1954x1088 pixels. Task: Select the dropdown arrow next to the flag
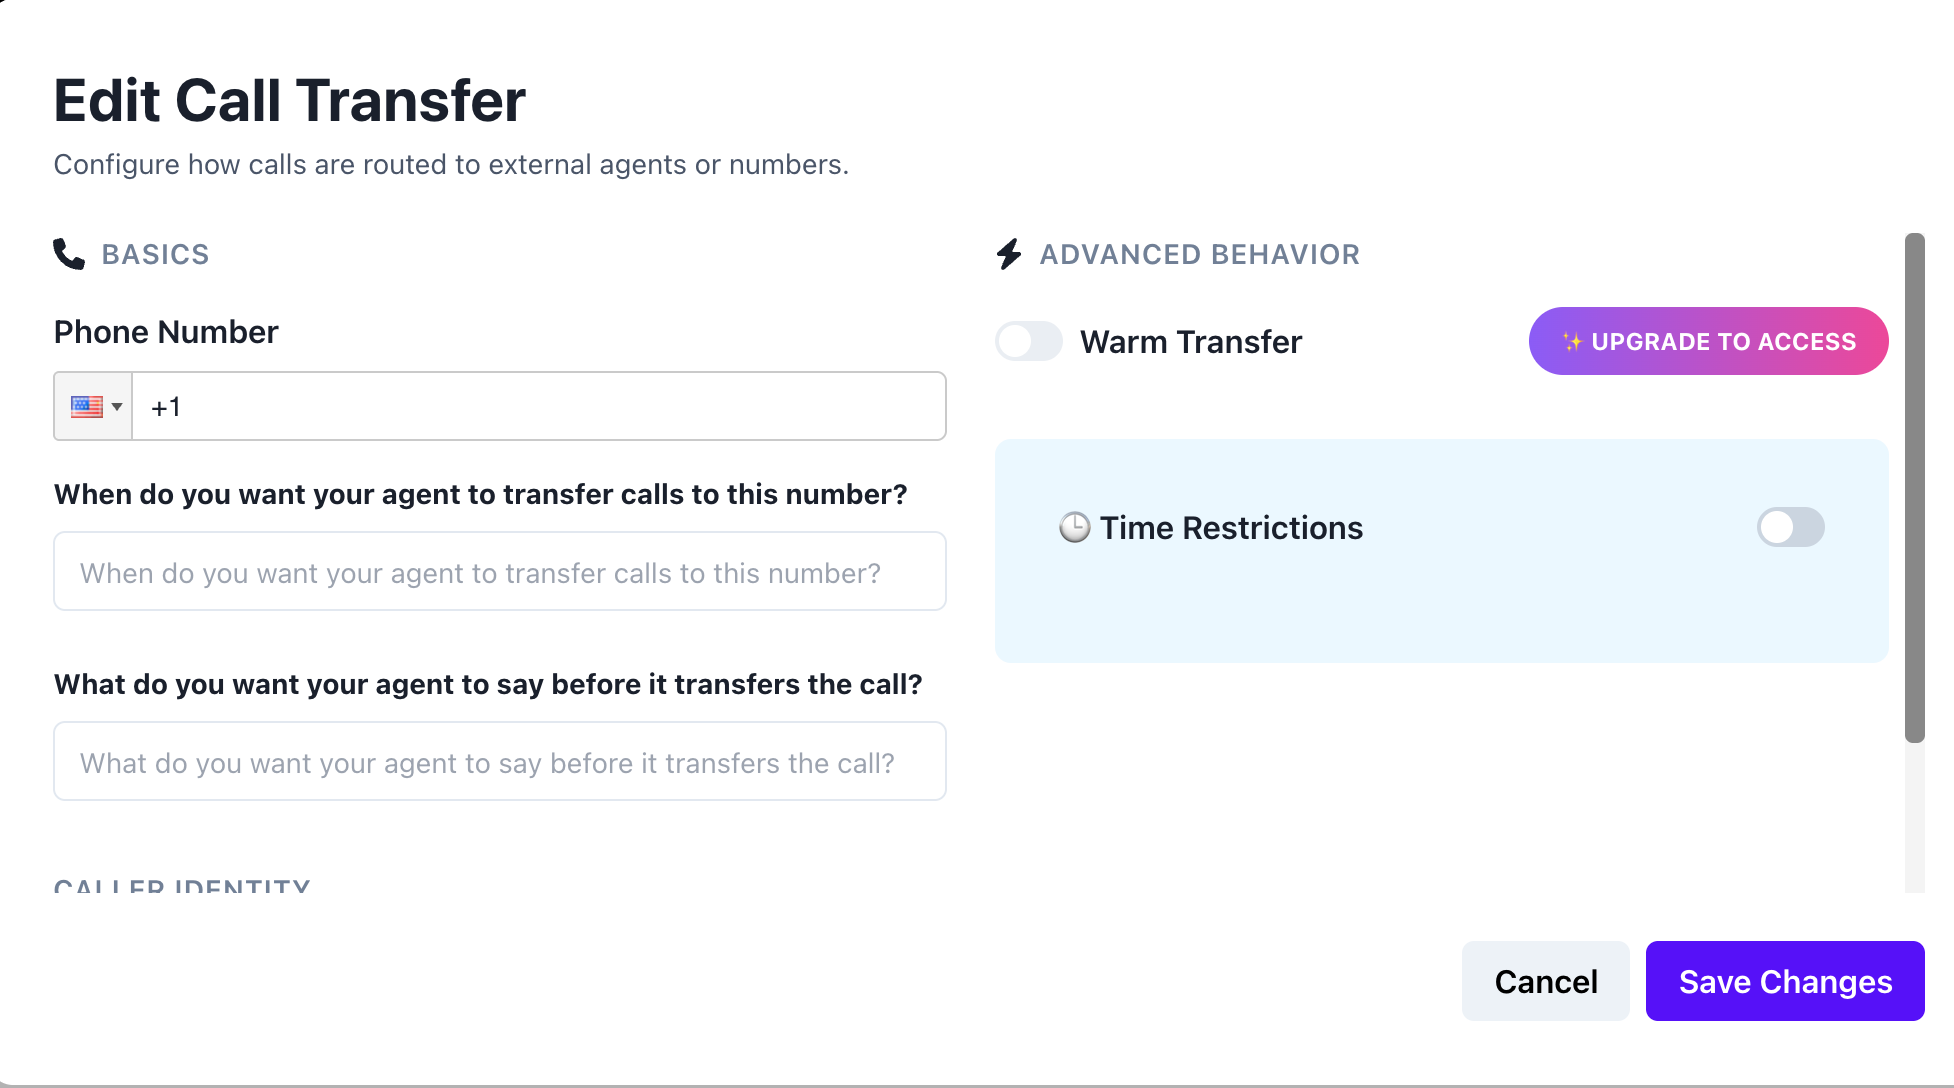[117, 406]
